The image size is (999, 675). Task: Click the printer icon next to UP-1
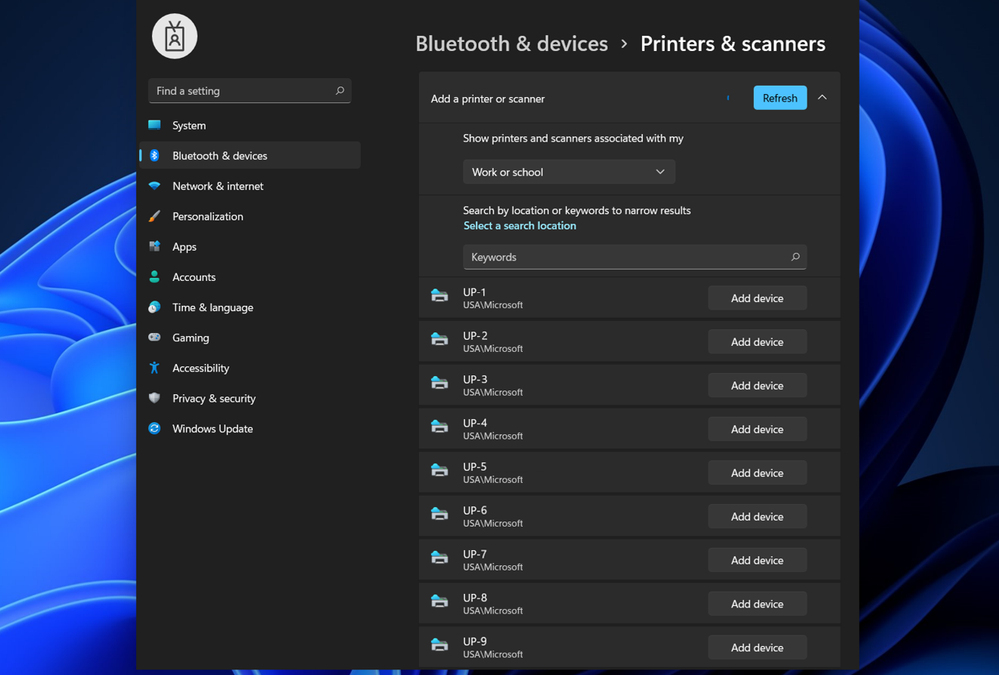[440, 295]
